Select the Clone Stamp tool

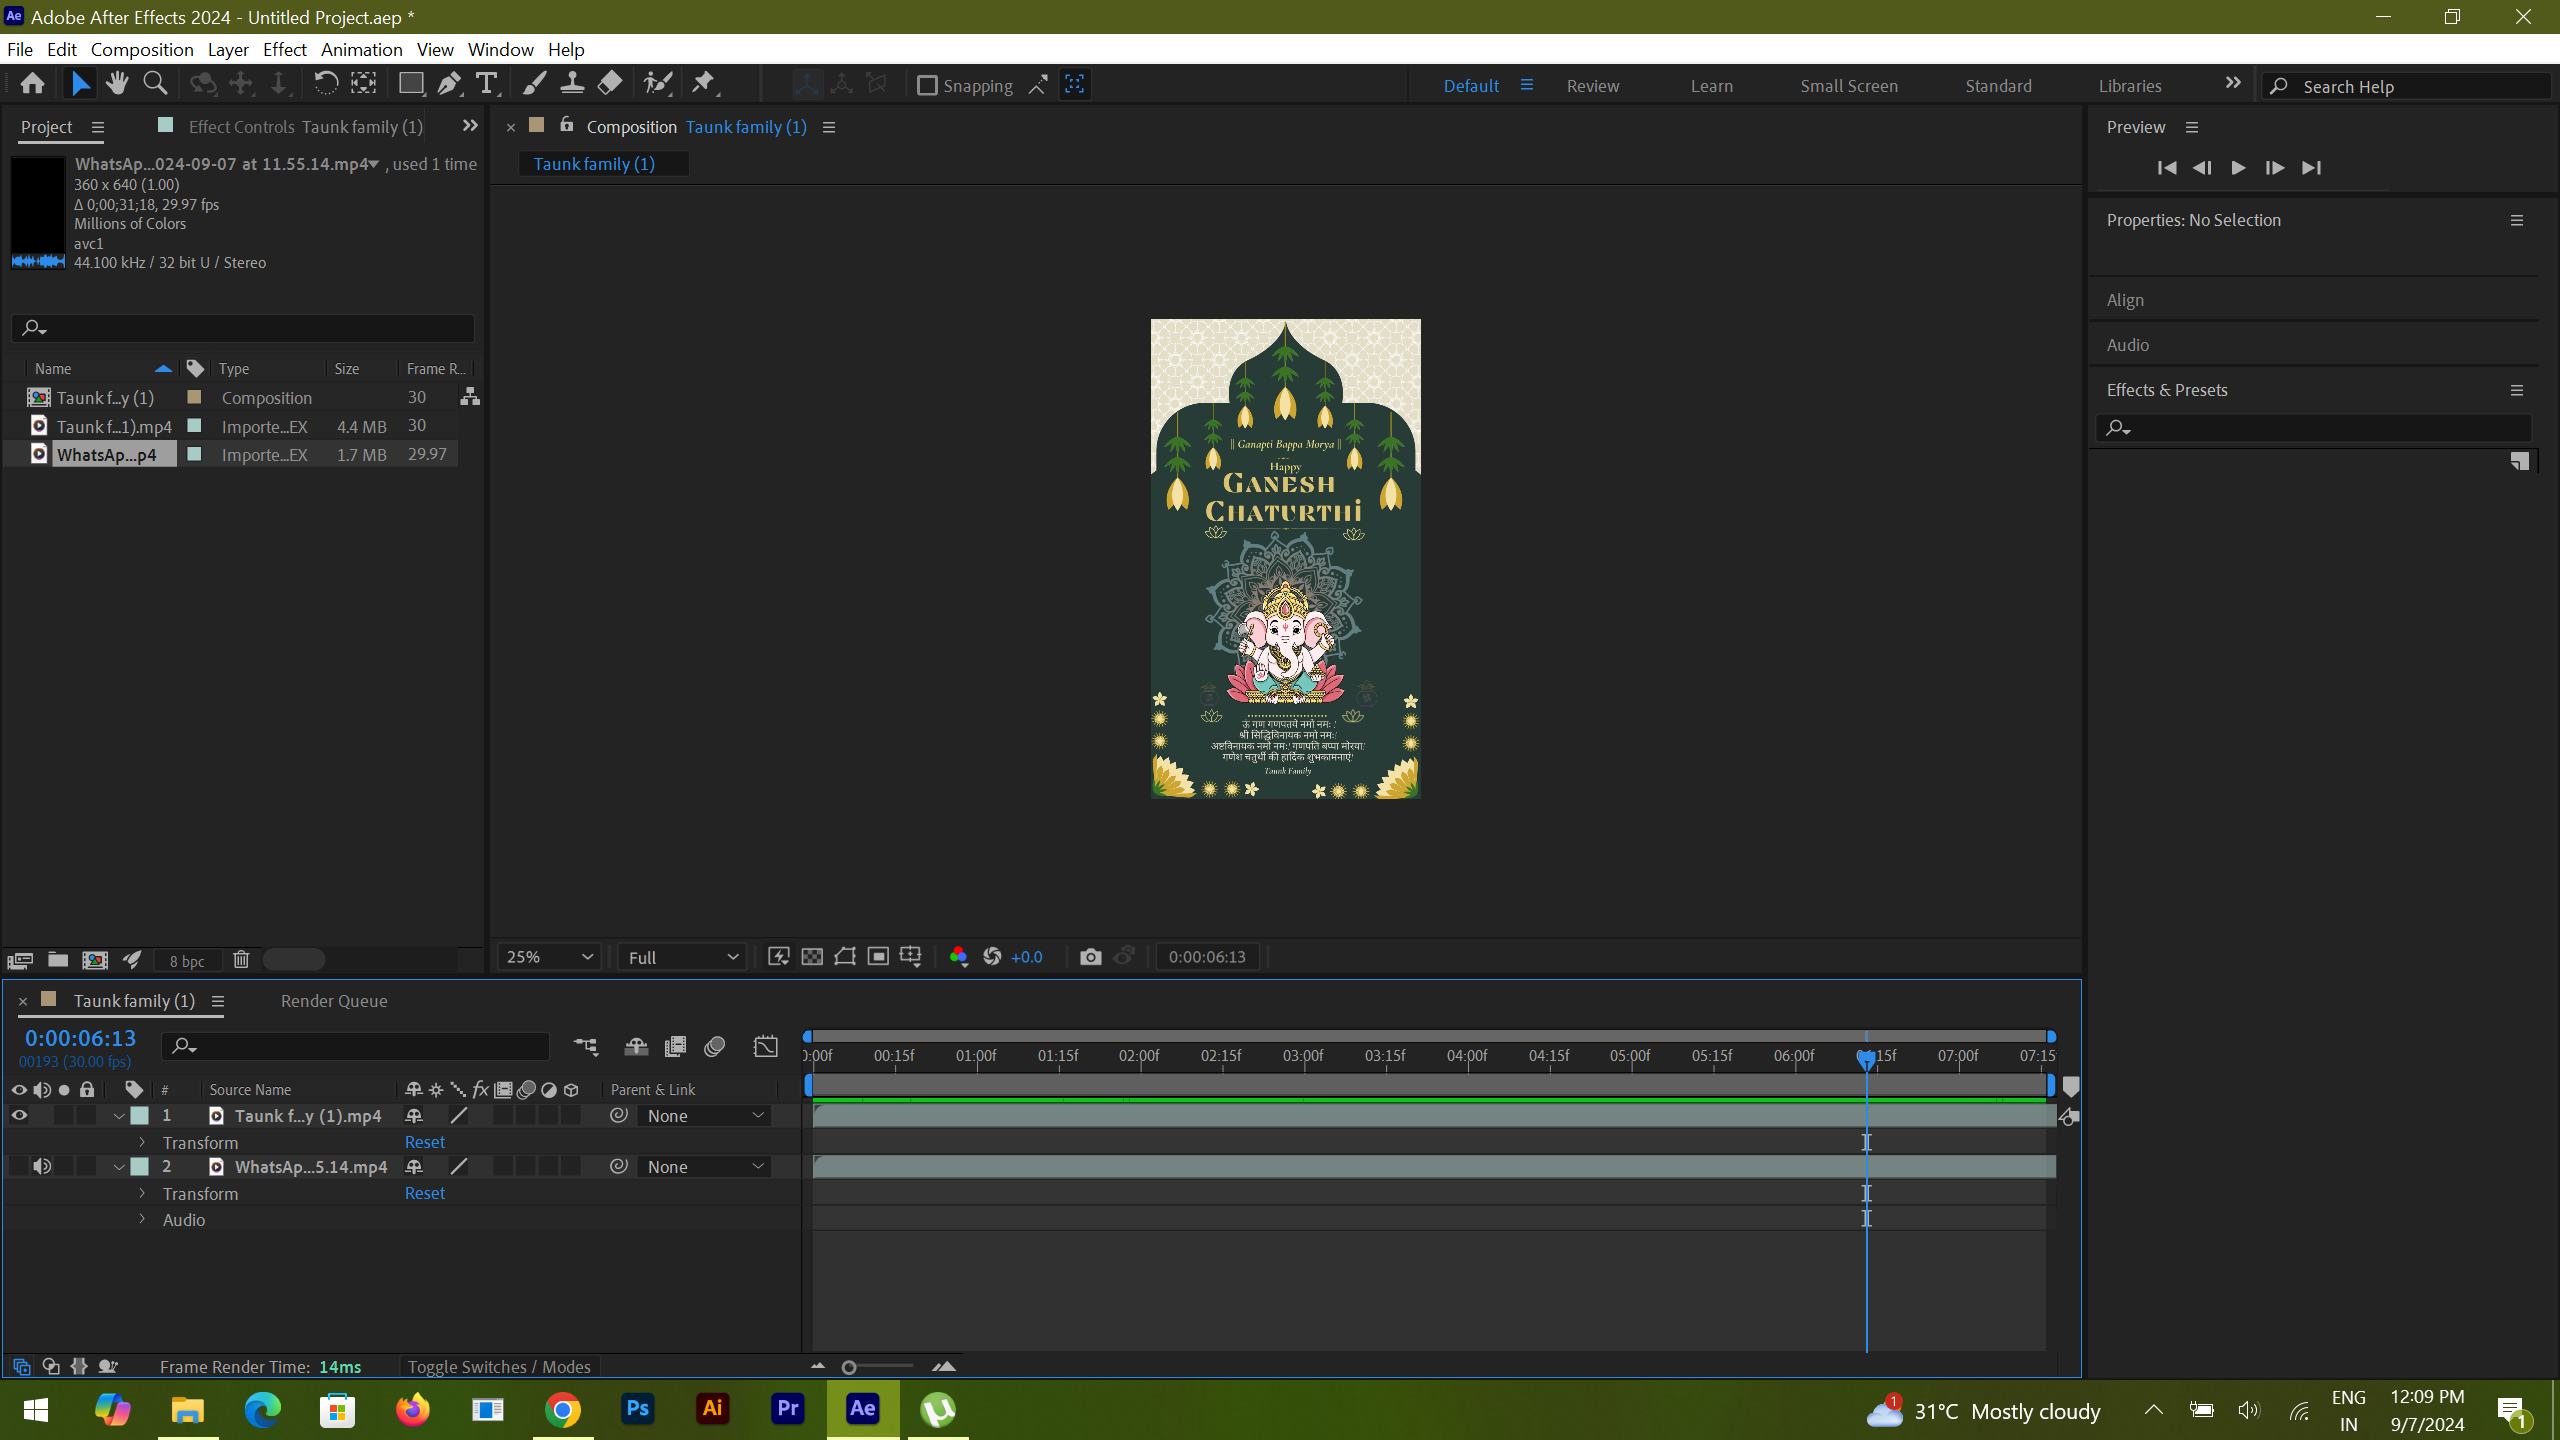point(572,84)
